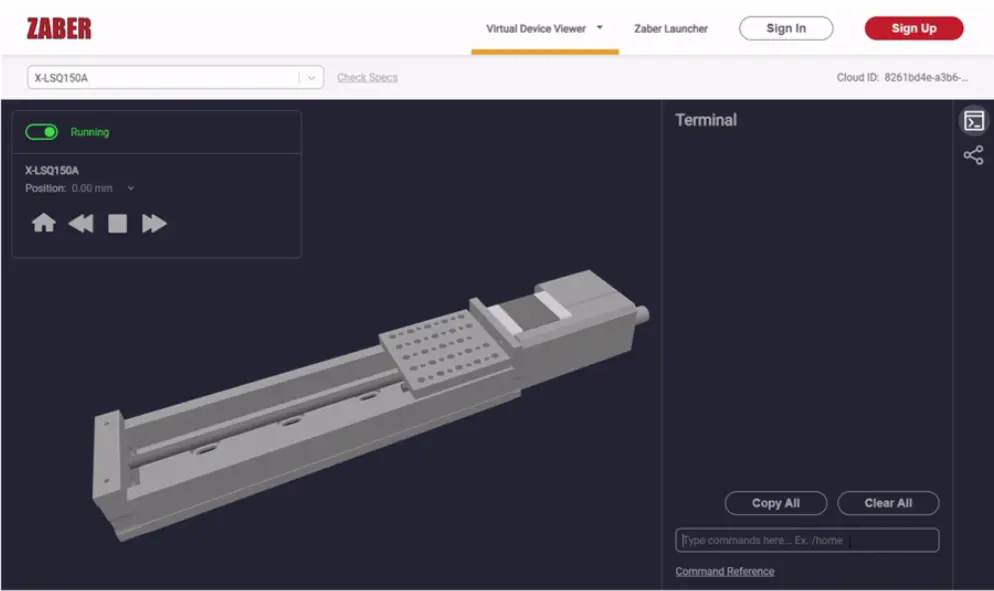994x591 pixels.
Task: Focus the terminal command input field
Action: coord(807,540)
